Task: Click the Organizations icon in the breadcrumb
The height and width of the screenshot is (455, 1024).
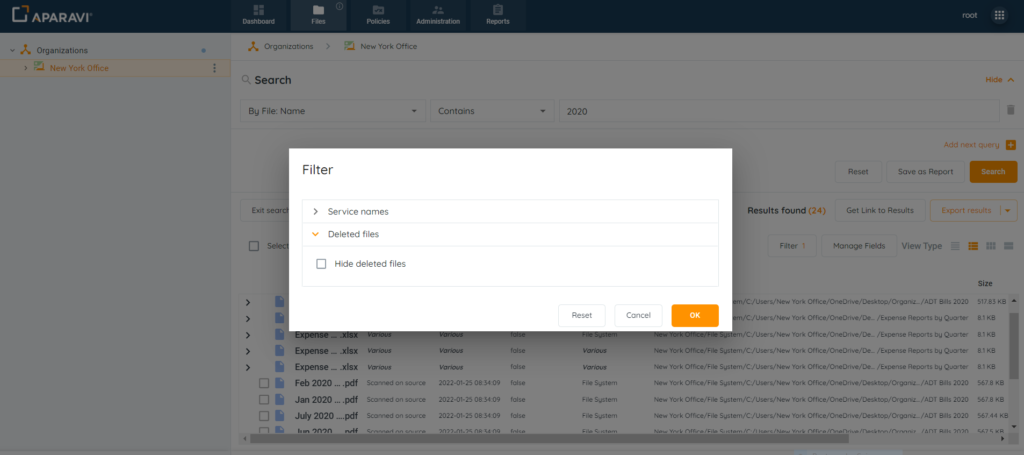Action: pyautogui.click(x=254, y=46)
